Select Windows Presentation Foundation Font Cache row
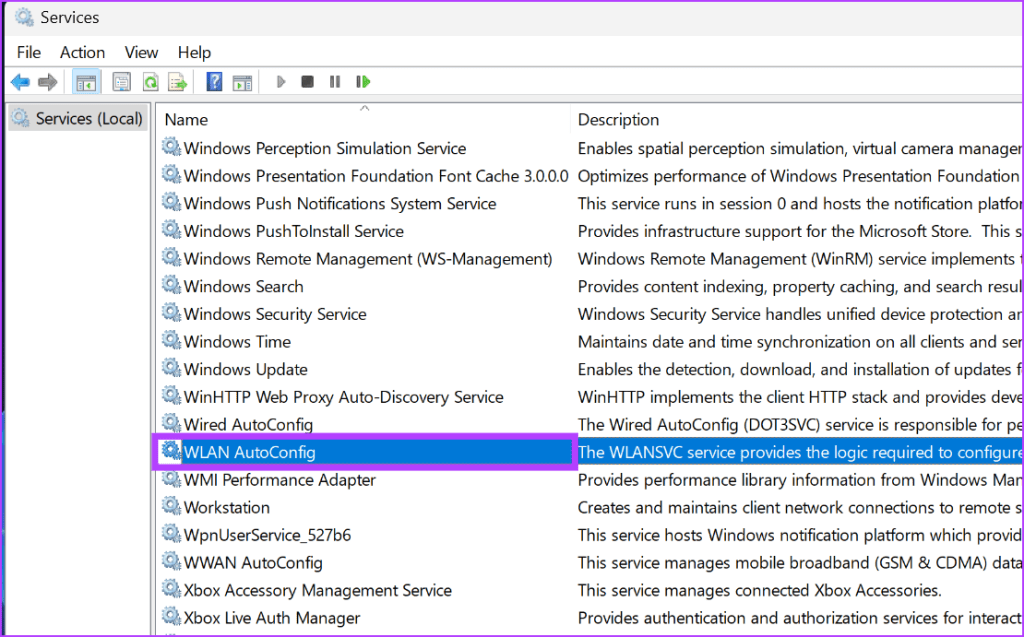1024x637 pixels. pos(376,176)
